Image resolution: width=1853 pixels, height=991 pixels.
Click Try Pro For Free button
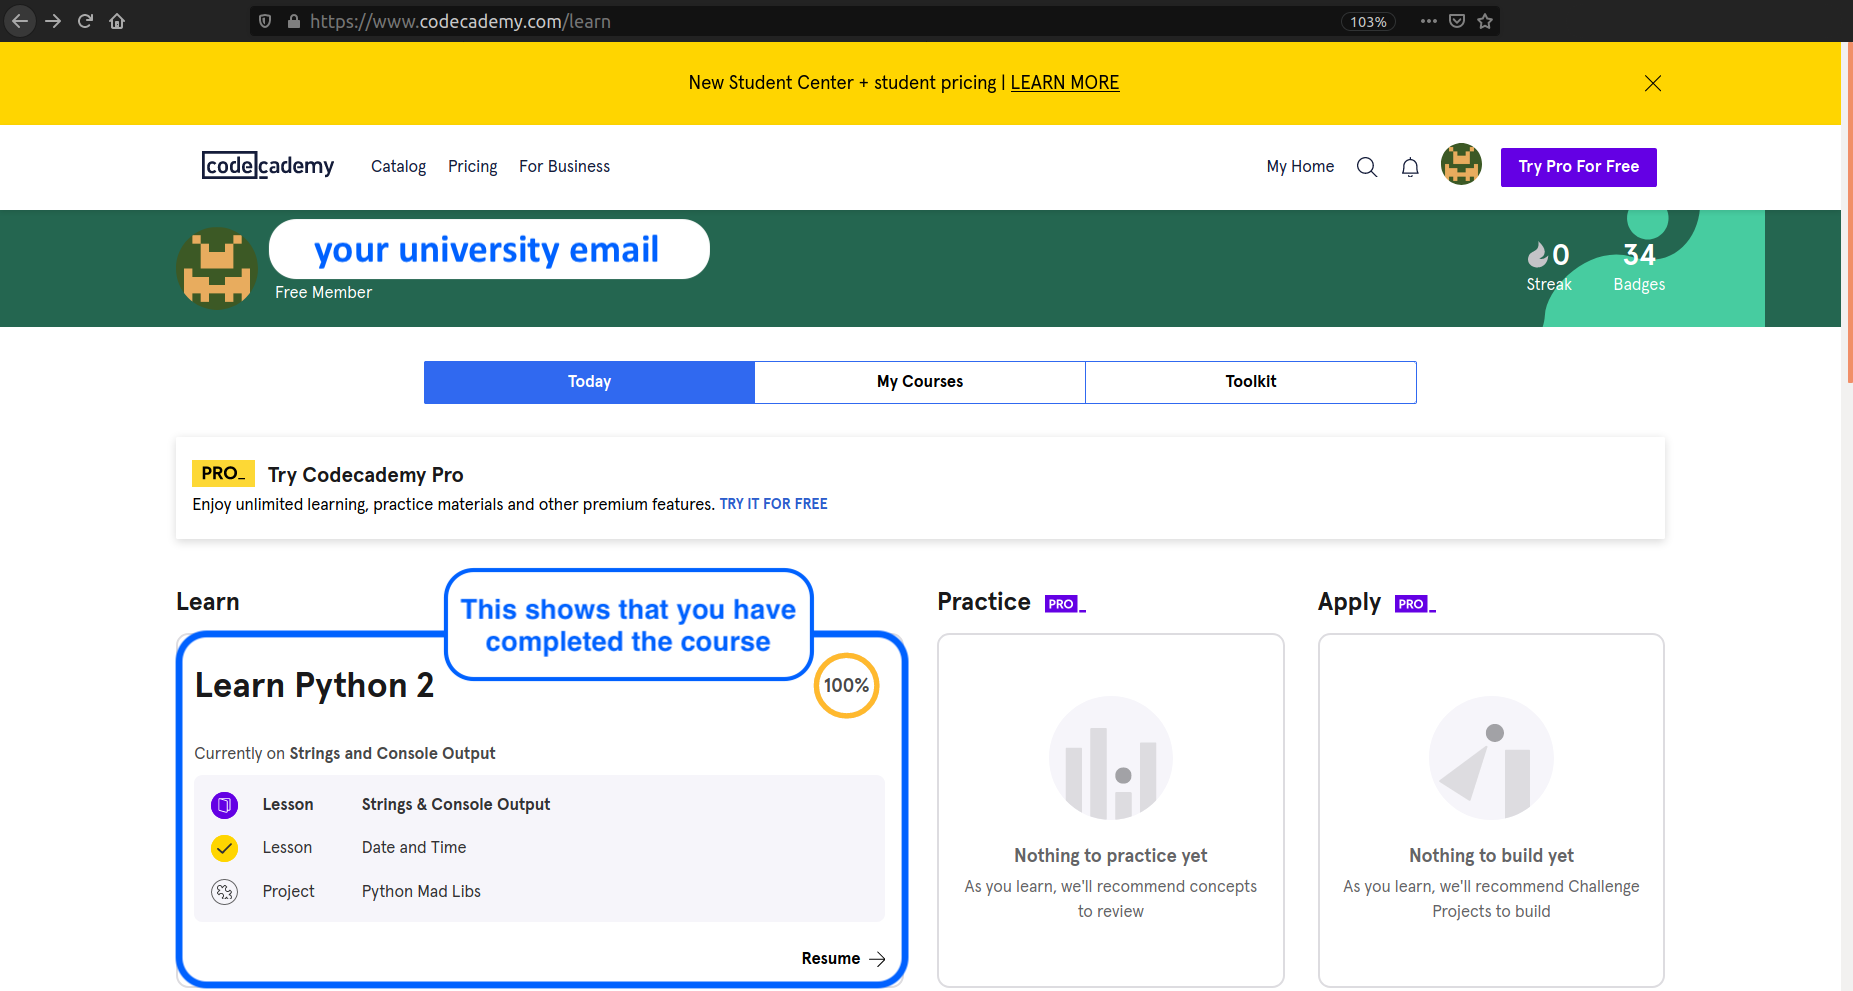tap(1578, 167)
